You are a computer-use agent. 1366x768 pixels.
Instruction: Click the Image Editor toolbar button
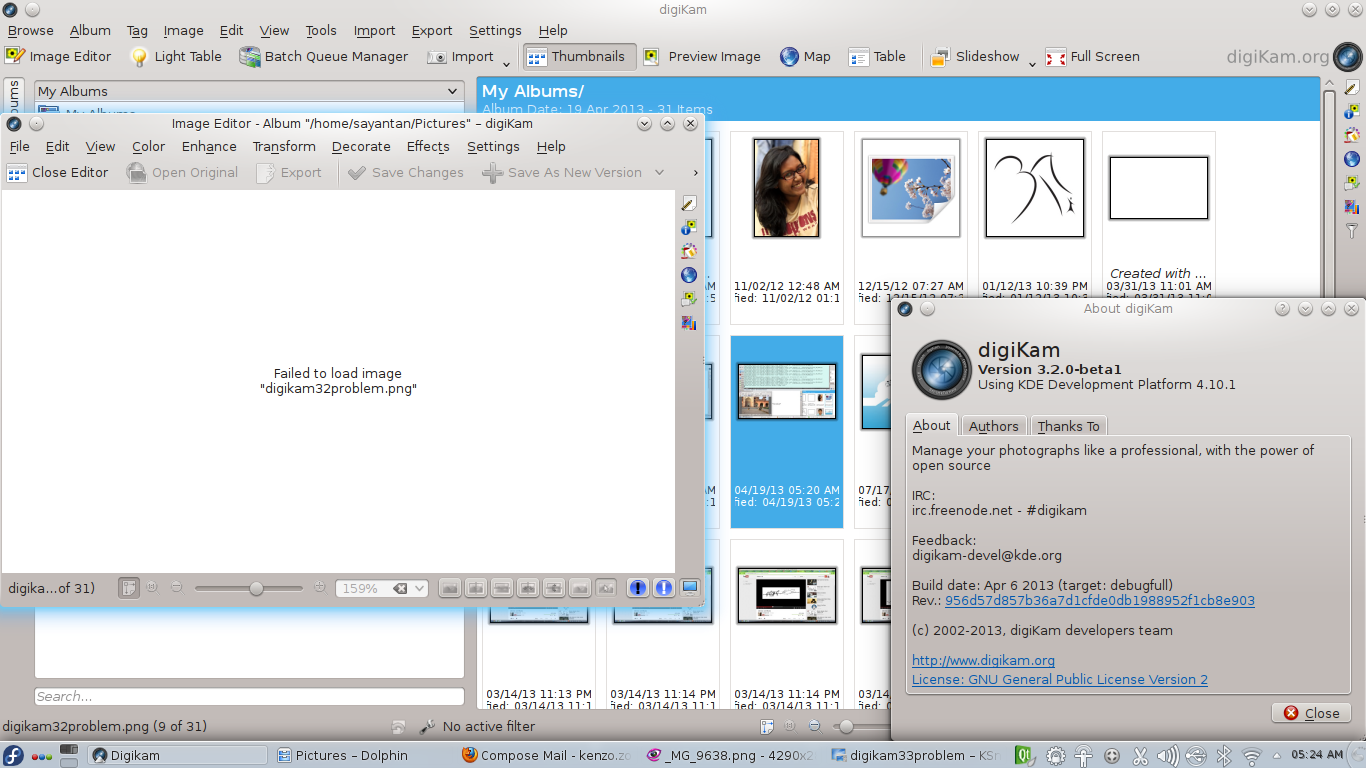[58, 57]
